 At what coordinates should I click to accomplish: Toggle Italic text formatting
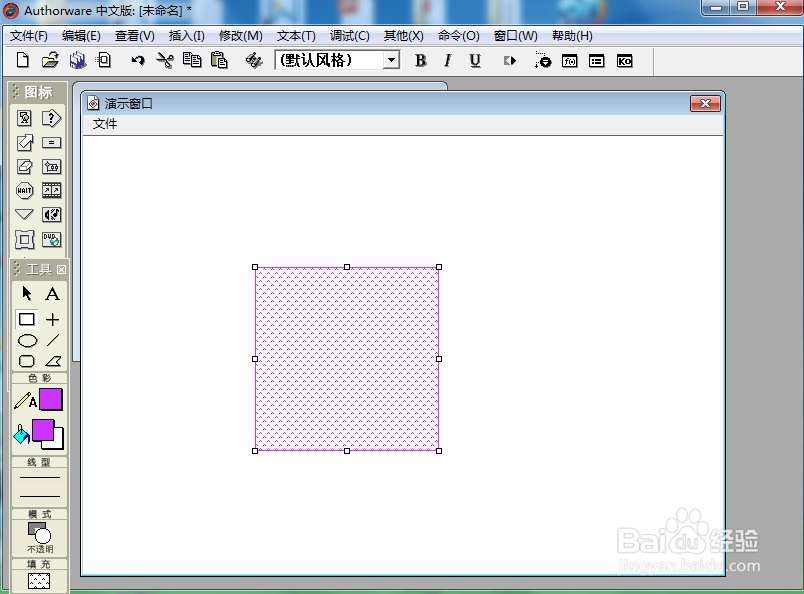tap(448, 61)
